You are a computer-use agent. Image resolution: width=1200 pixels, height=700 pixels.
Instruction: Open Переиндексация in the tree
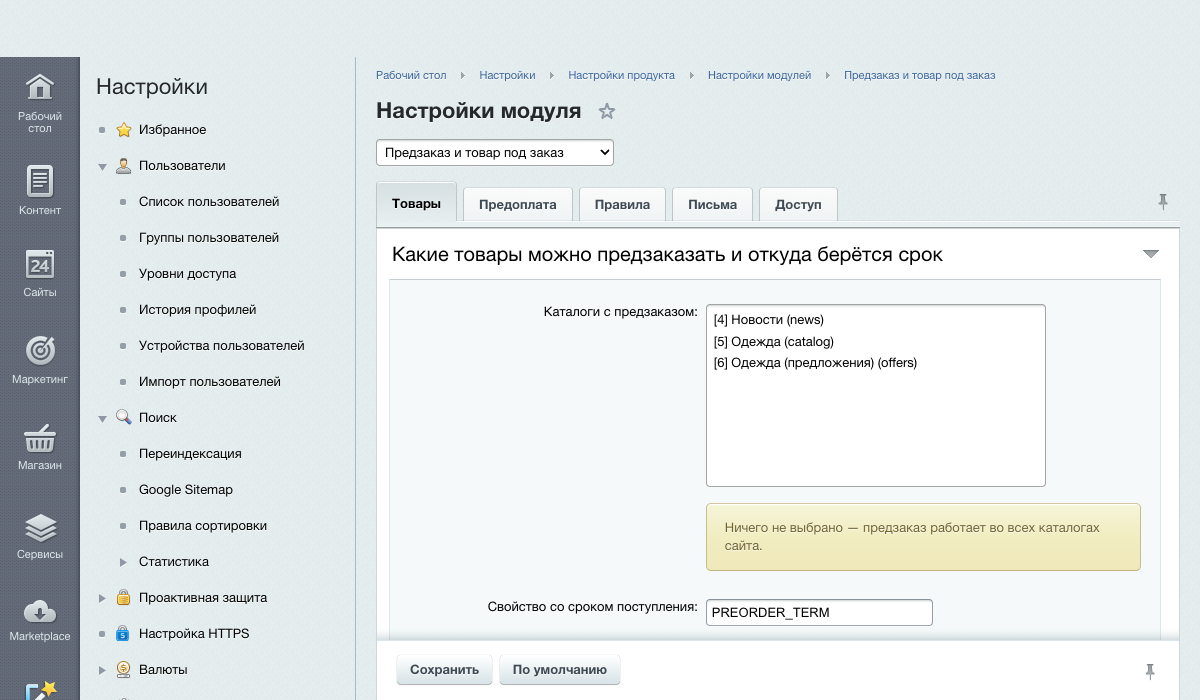point(190,454)
